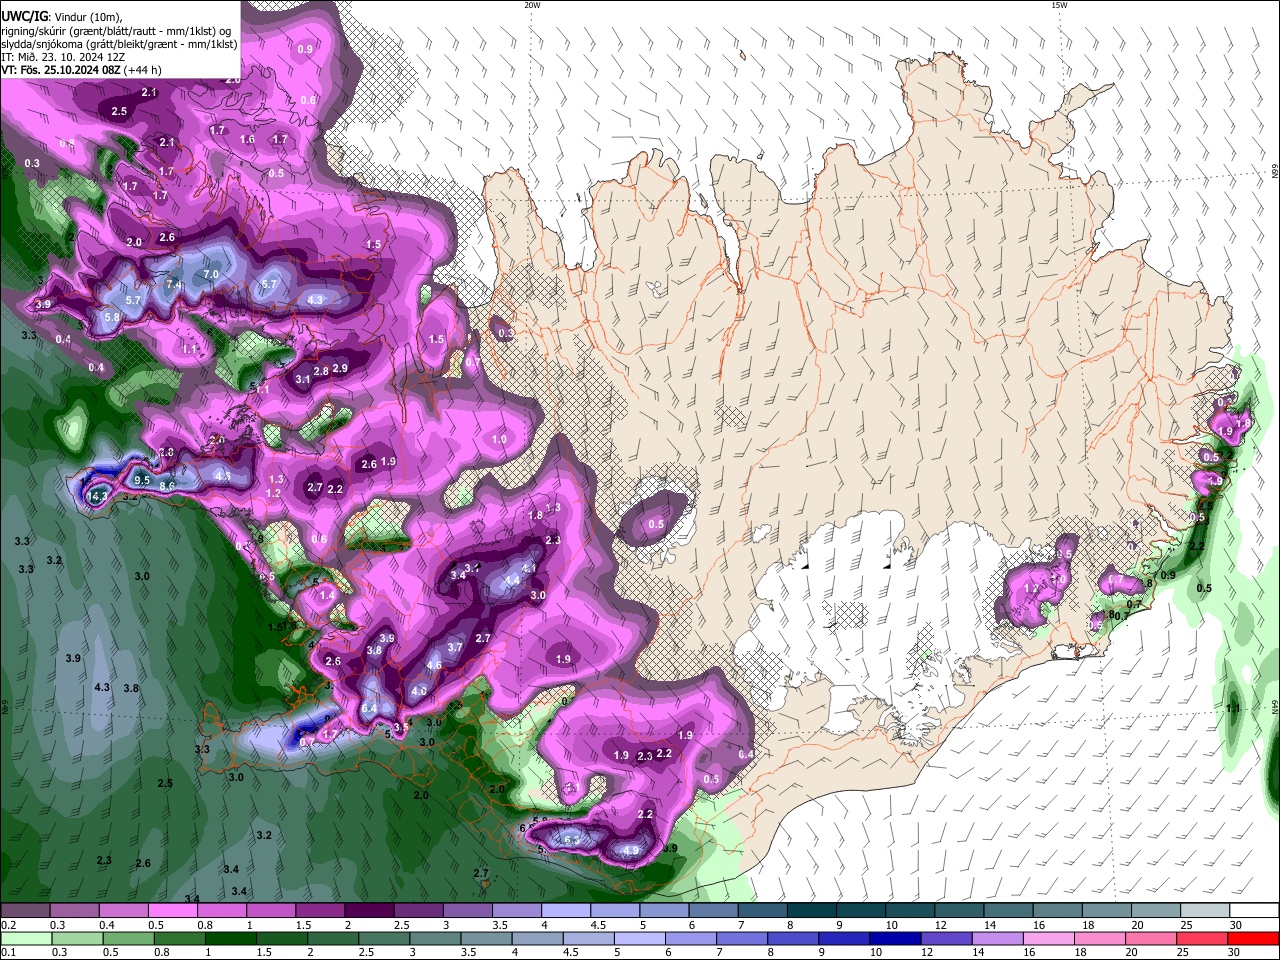Click the '14.3' precipitation value
1280x960 pixels.
coord(98,496)
